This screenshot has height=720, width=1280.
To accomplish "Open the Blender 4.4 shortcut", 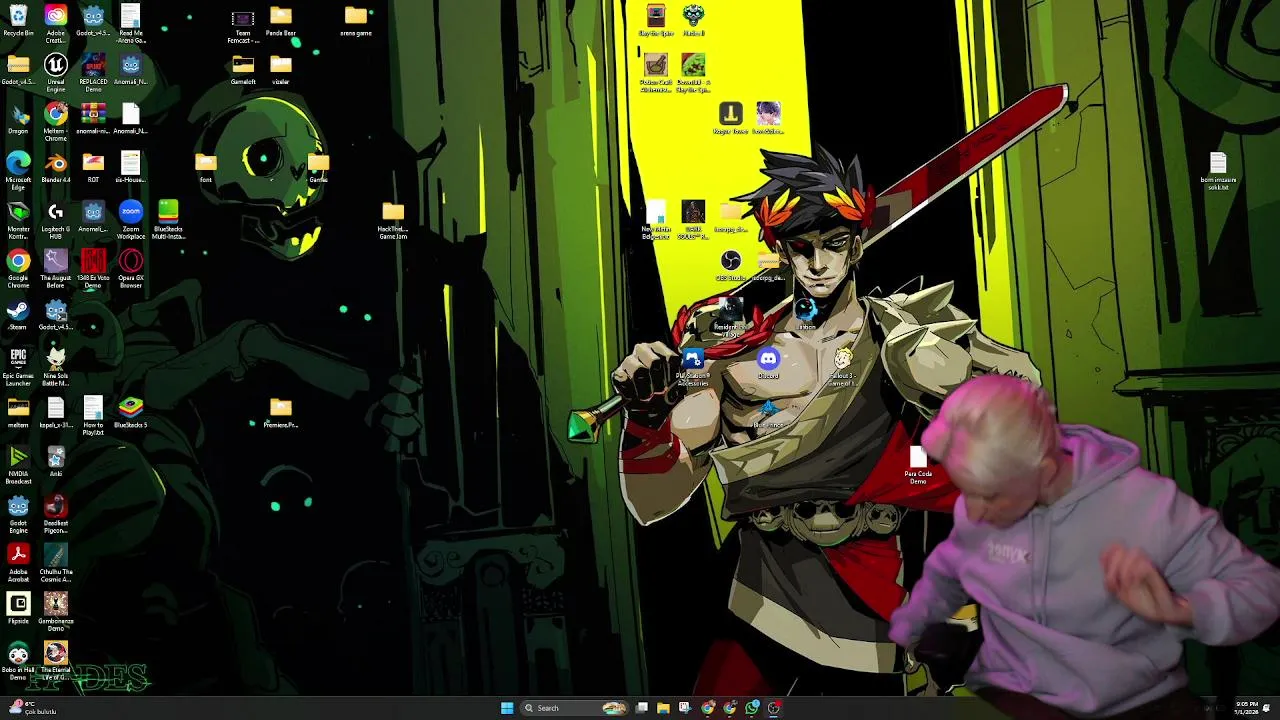I will click(x=56, y=168).
